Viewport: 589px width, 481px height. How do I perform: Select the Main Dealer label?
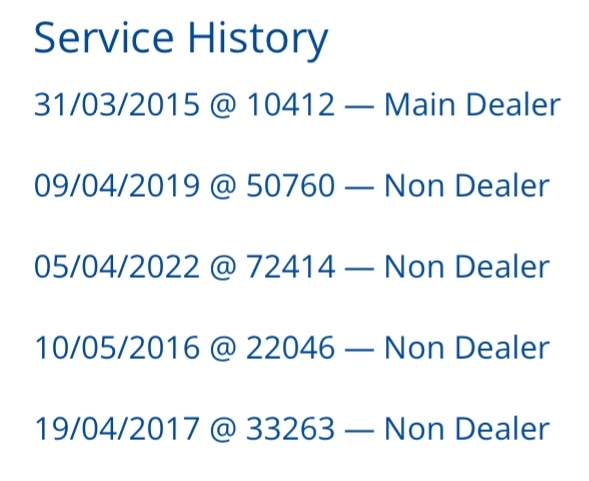473,104
